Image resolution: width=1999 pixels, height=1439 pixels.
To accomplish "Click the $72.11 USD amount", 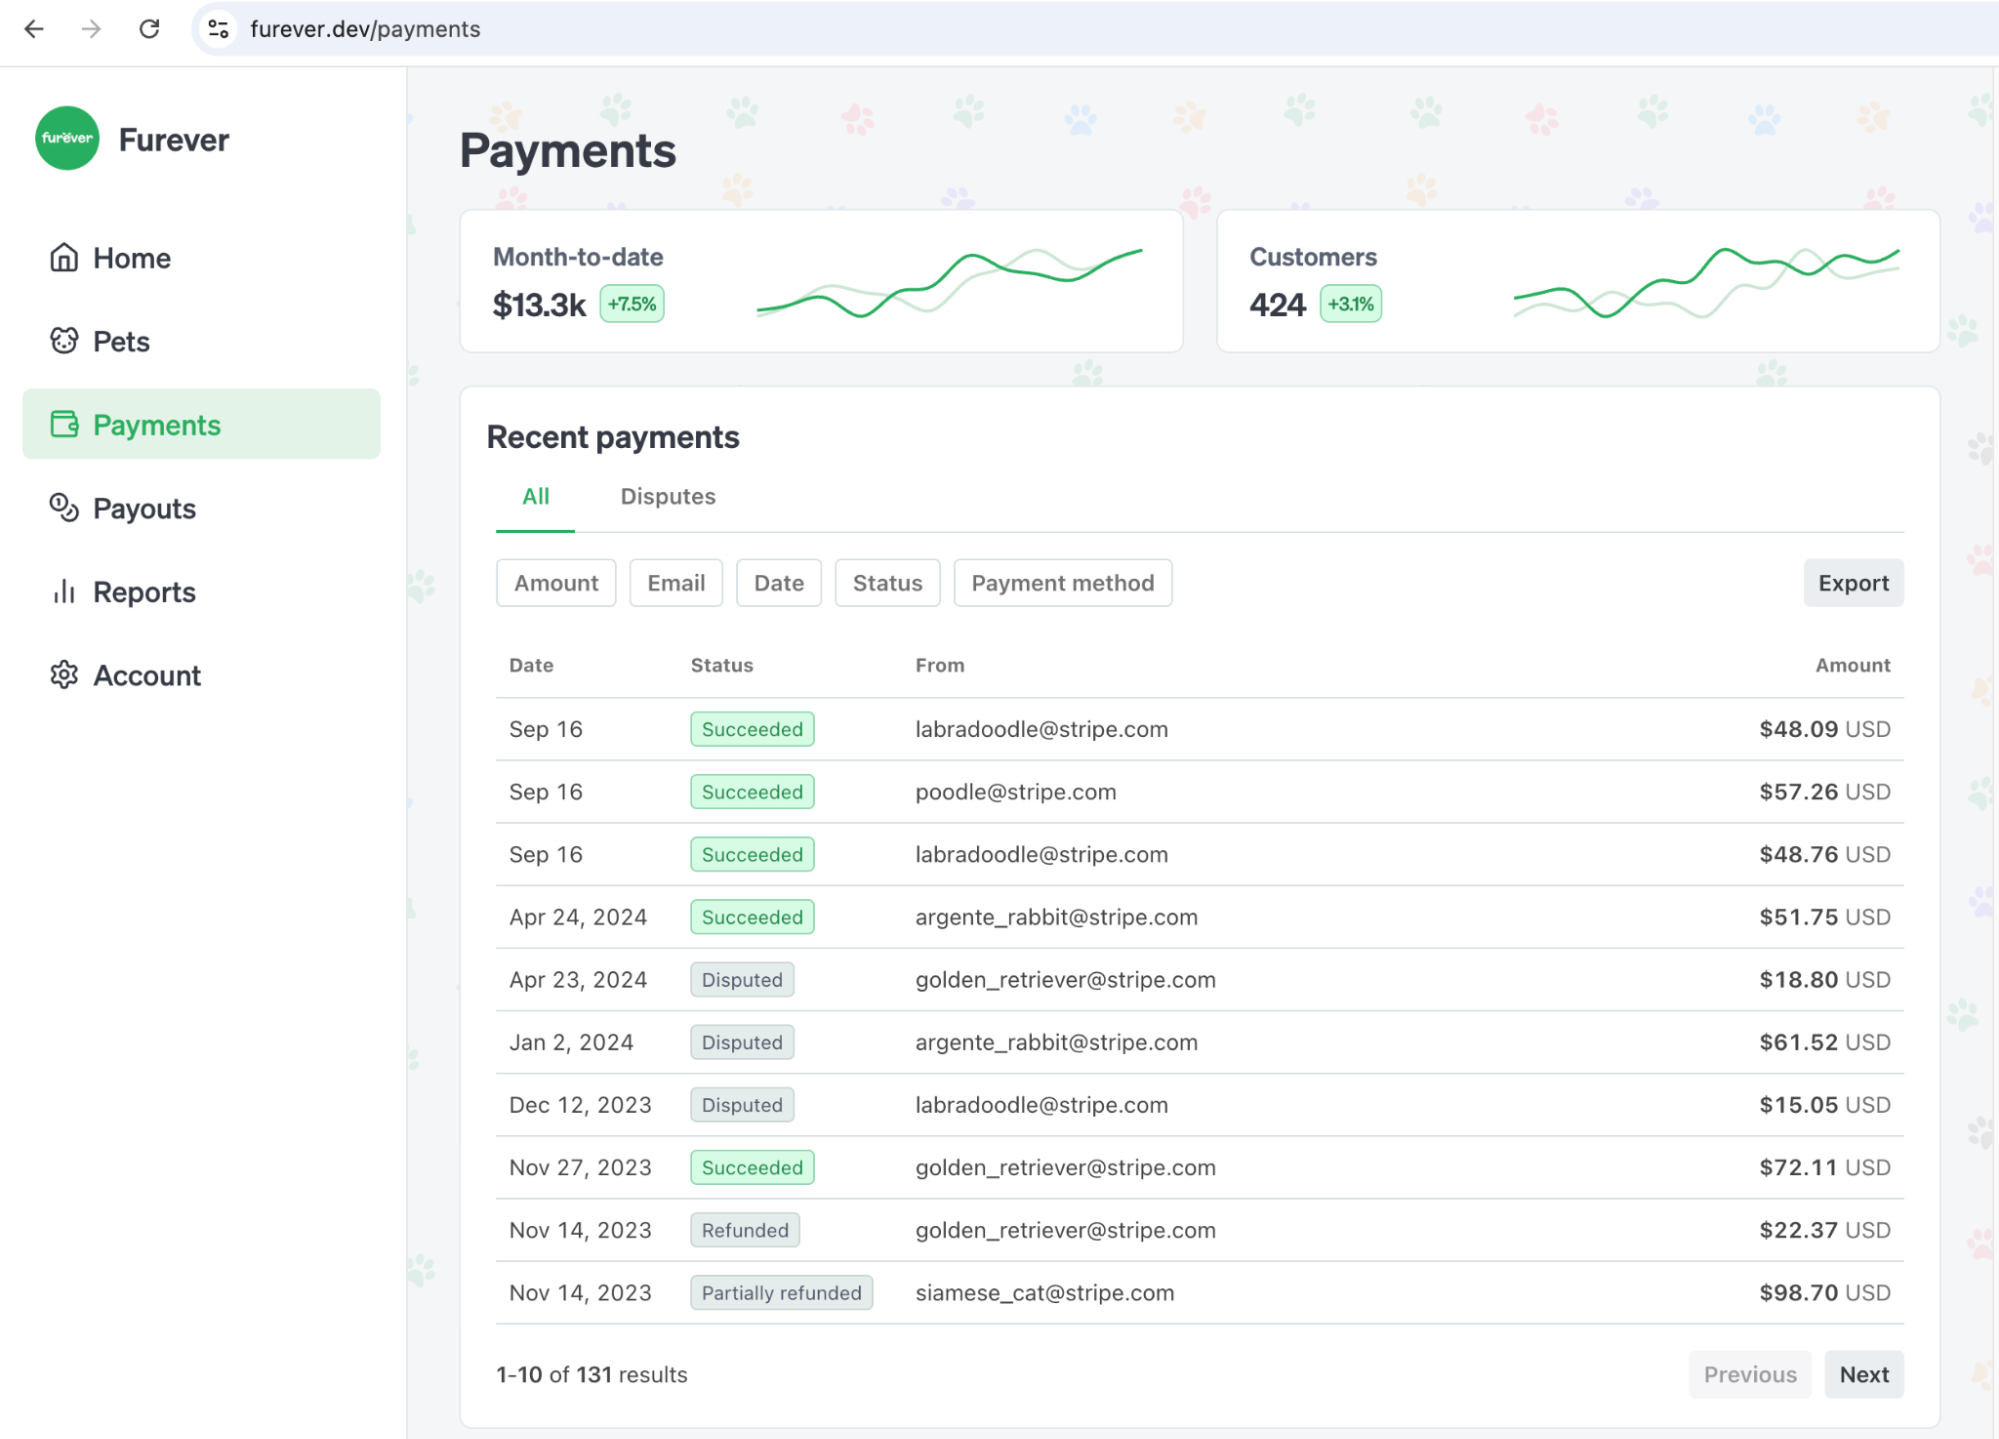I will 1825,1167.
